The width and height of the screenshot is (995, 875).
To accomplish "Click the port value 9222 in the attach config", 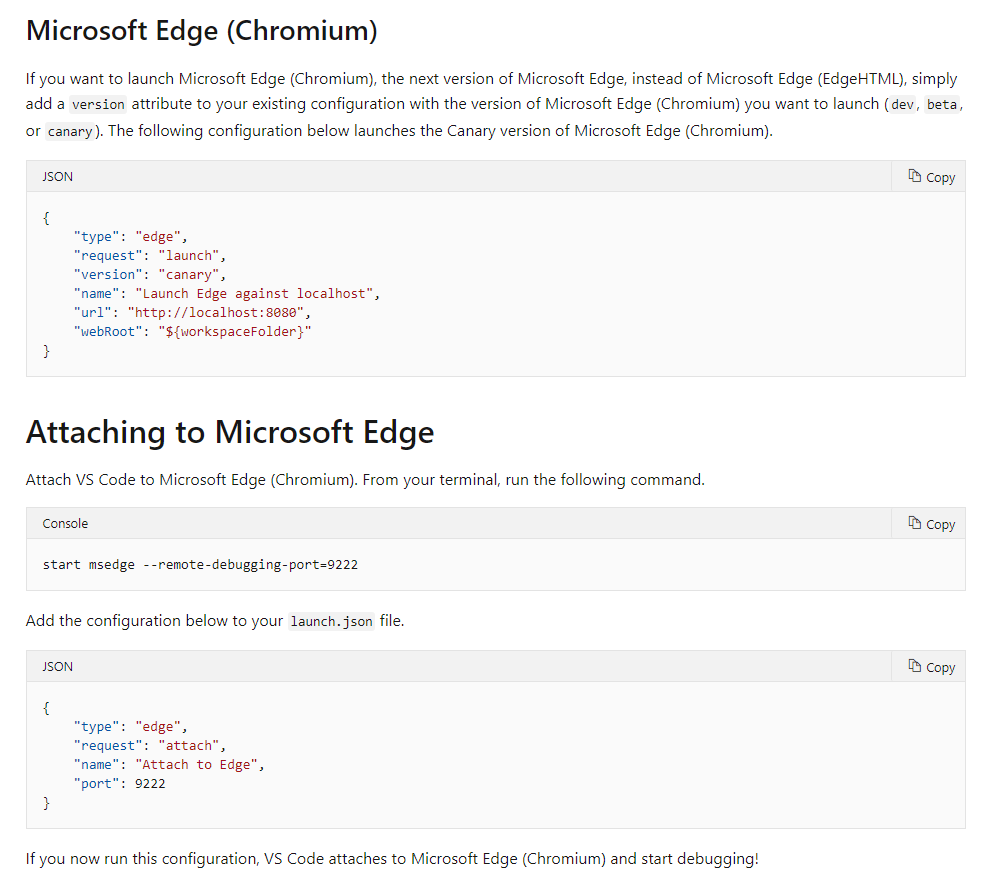I will pyautogui.click(x=150, y=784).
